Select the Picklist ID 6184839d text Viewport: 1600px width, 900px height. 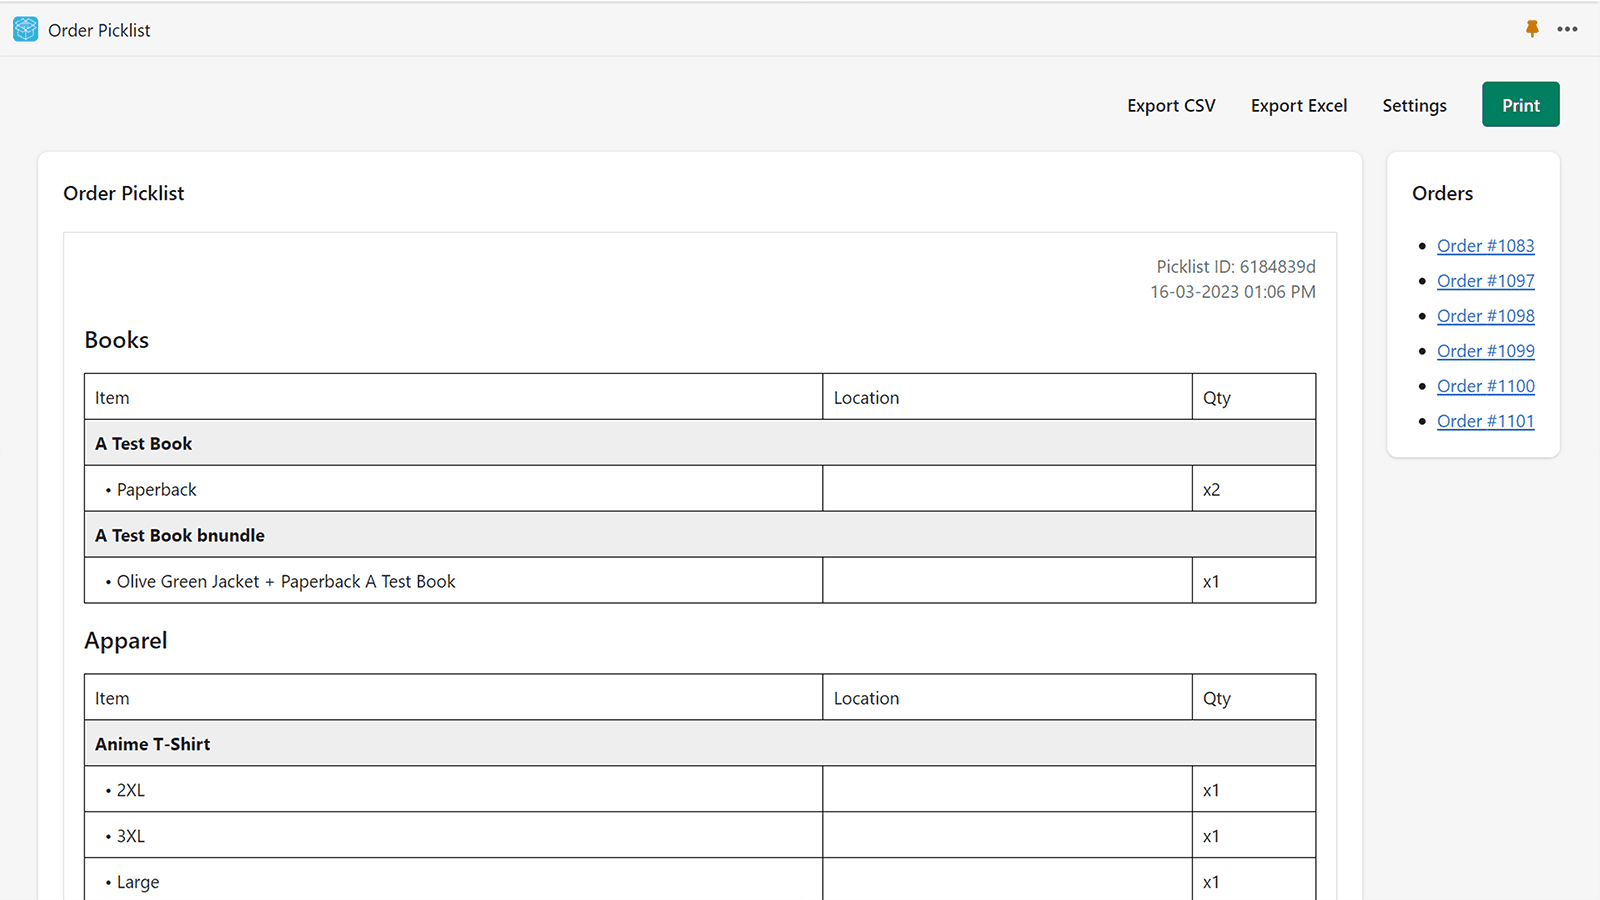click(x=1236, y=266)
